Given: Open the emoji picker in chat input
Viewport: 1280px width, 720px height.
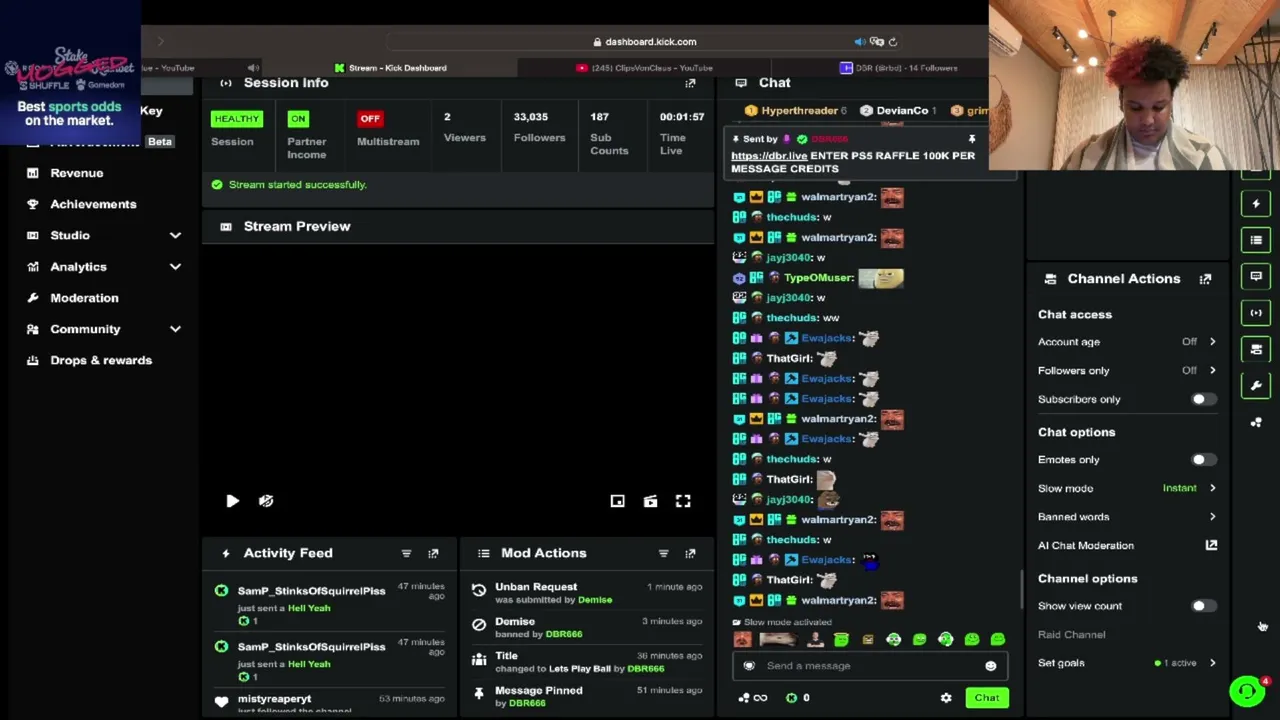Looking at the screenshot, I should (x=991, y=666).
